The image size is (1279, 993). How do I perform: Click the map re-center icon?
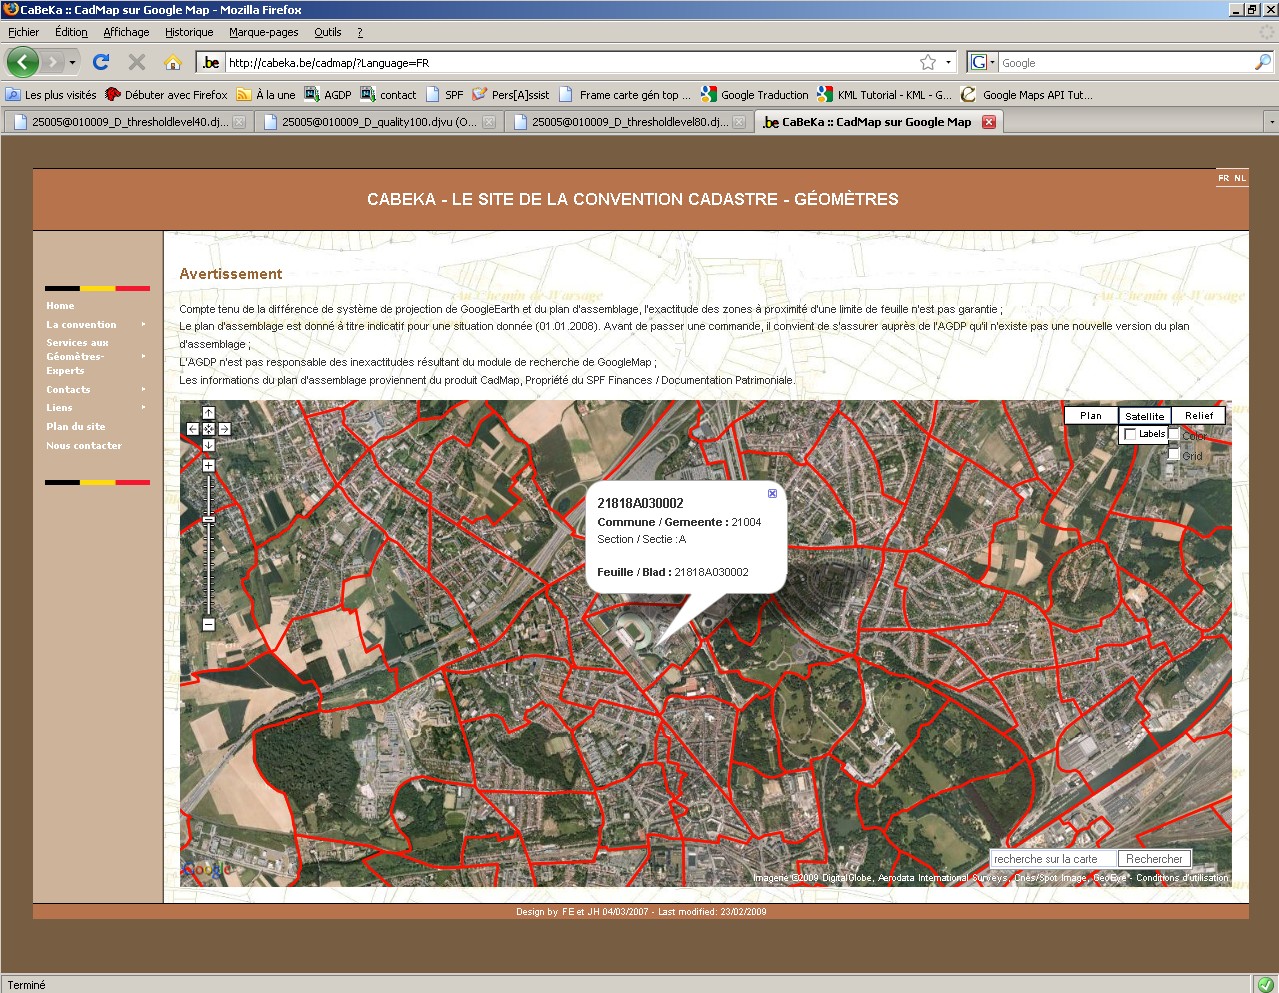[208, 429]
